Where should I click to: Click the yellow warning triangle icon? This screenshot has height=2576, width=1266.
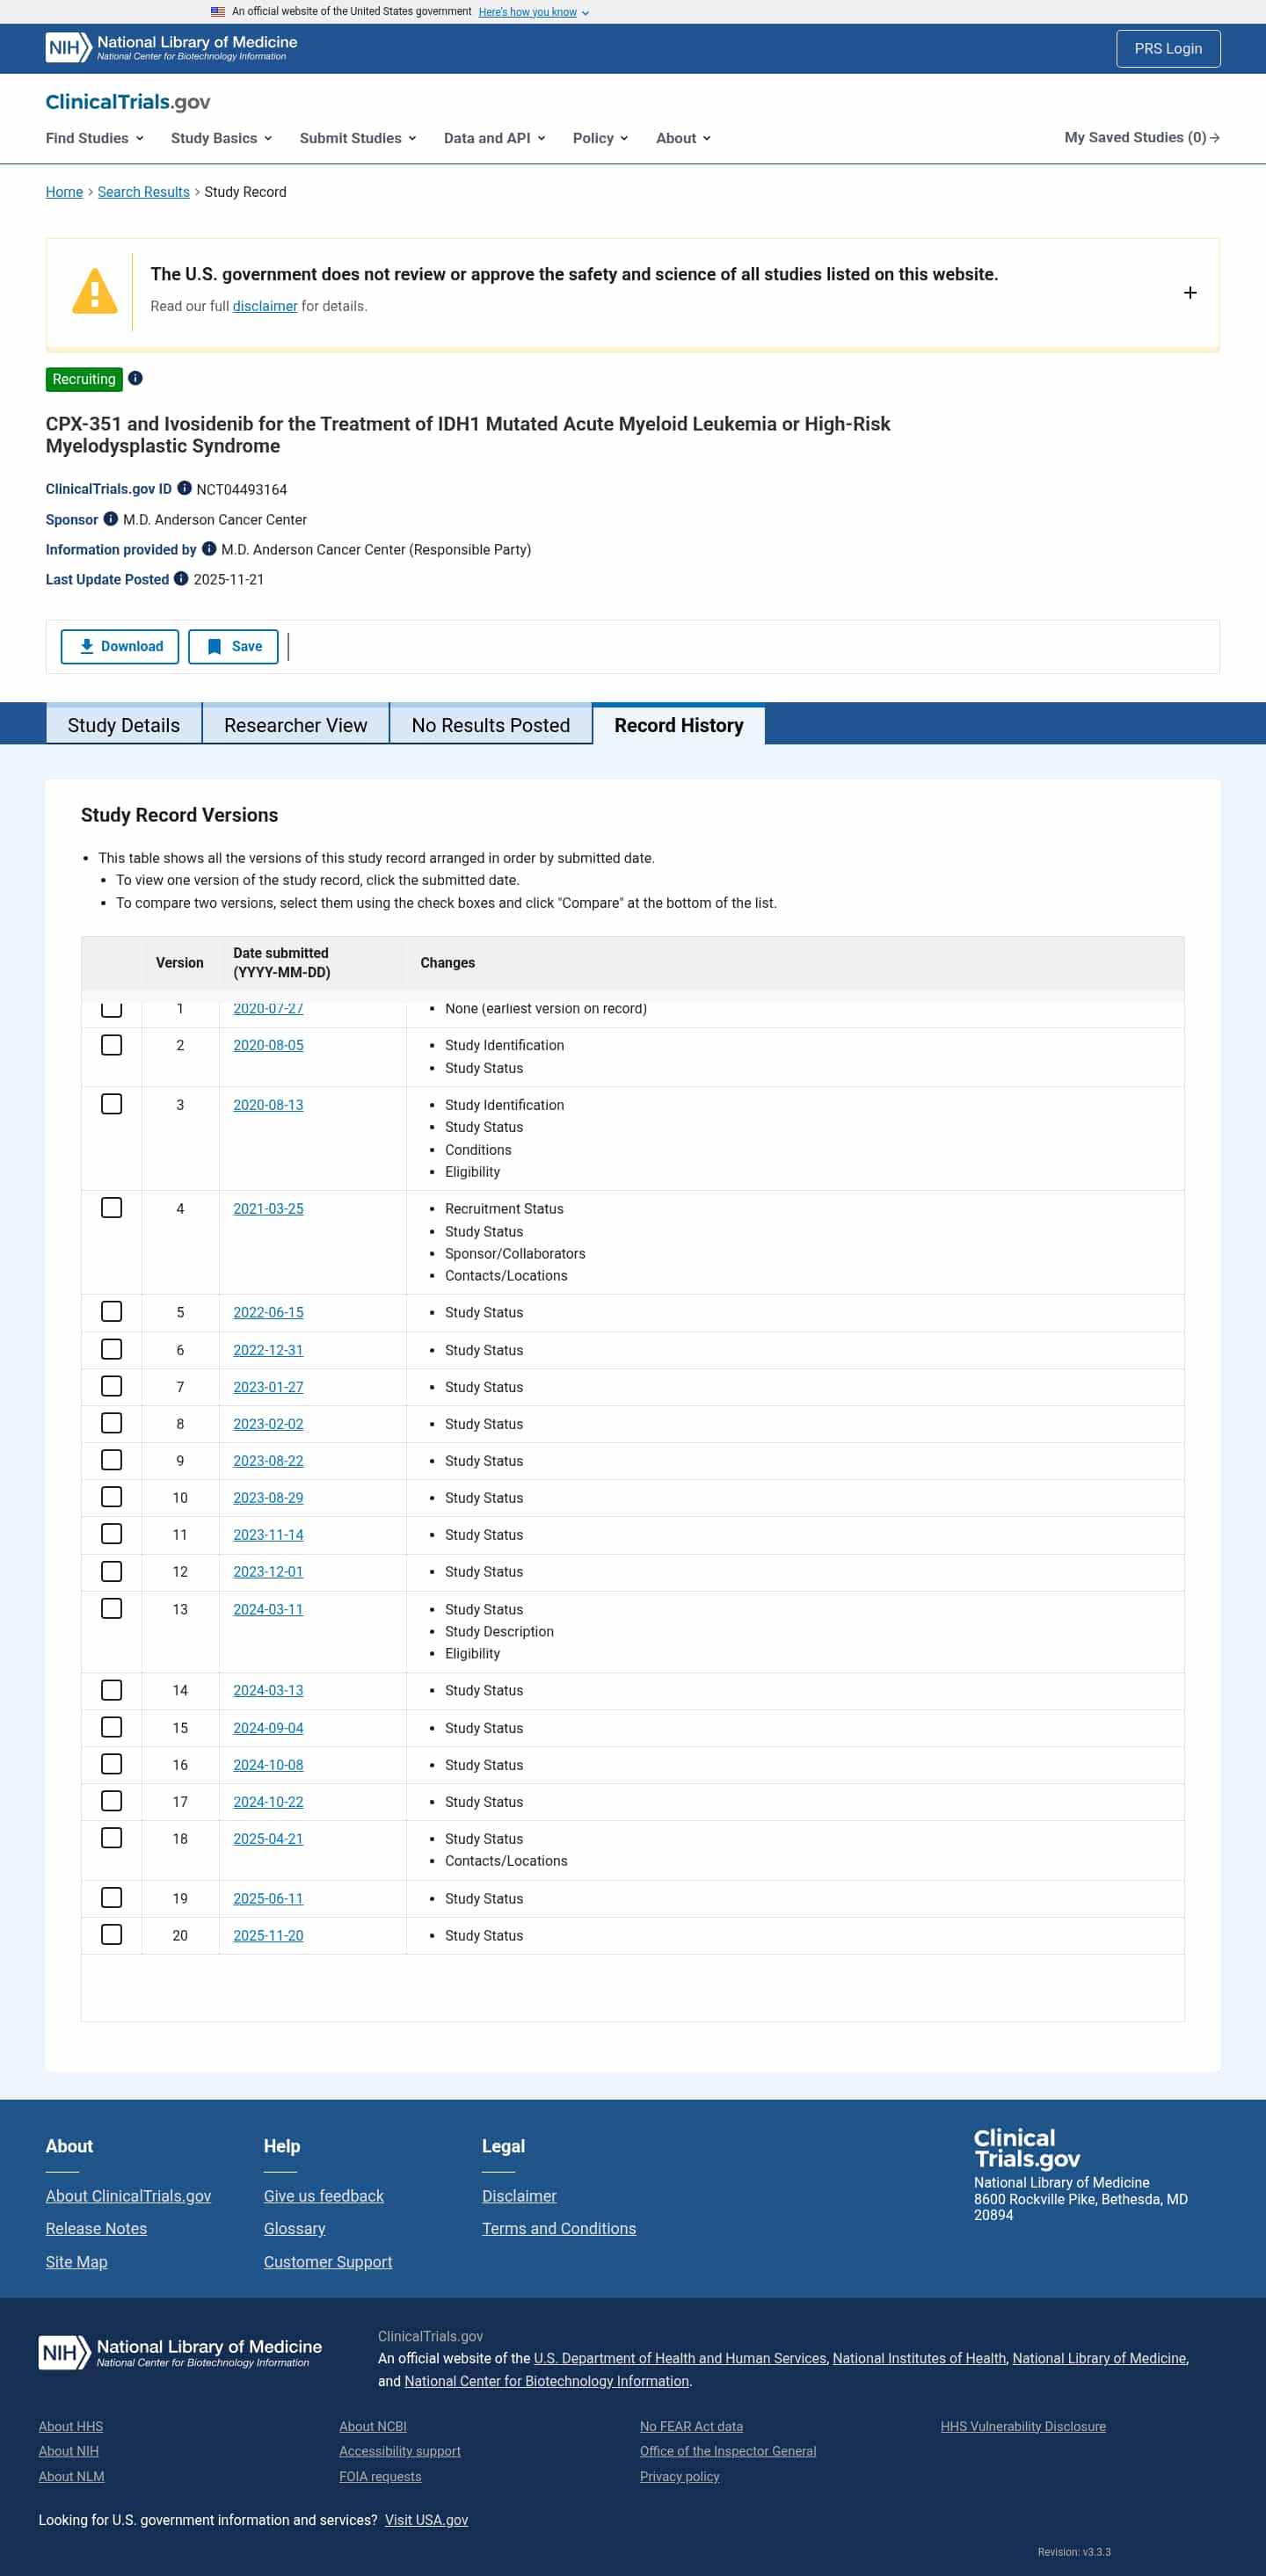pos(95,292)
